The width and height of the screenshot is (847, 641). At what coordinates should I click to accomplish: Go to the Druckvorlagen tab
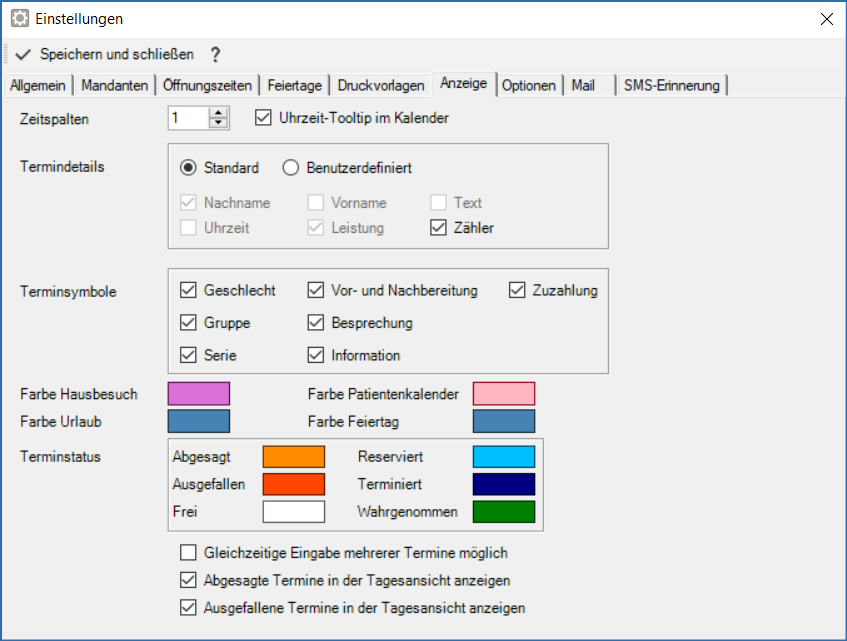380,86
